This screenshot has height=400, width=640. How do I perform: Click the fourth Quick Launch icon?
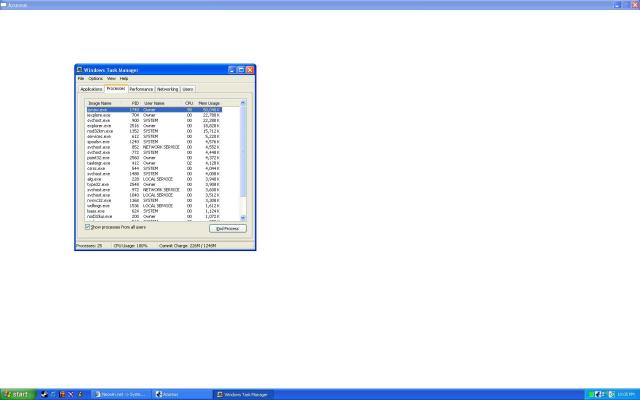tap(71, 394)
